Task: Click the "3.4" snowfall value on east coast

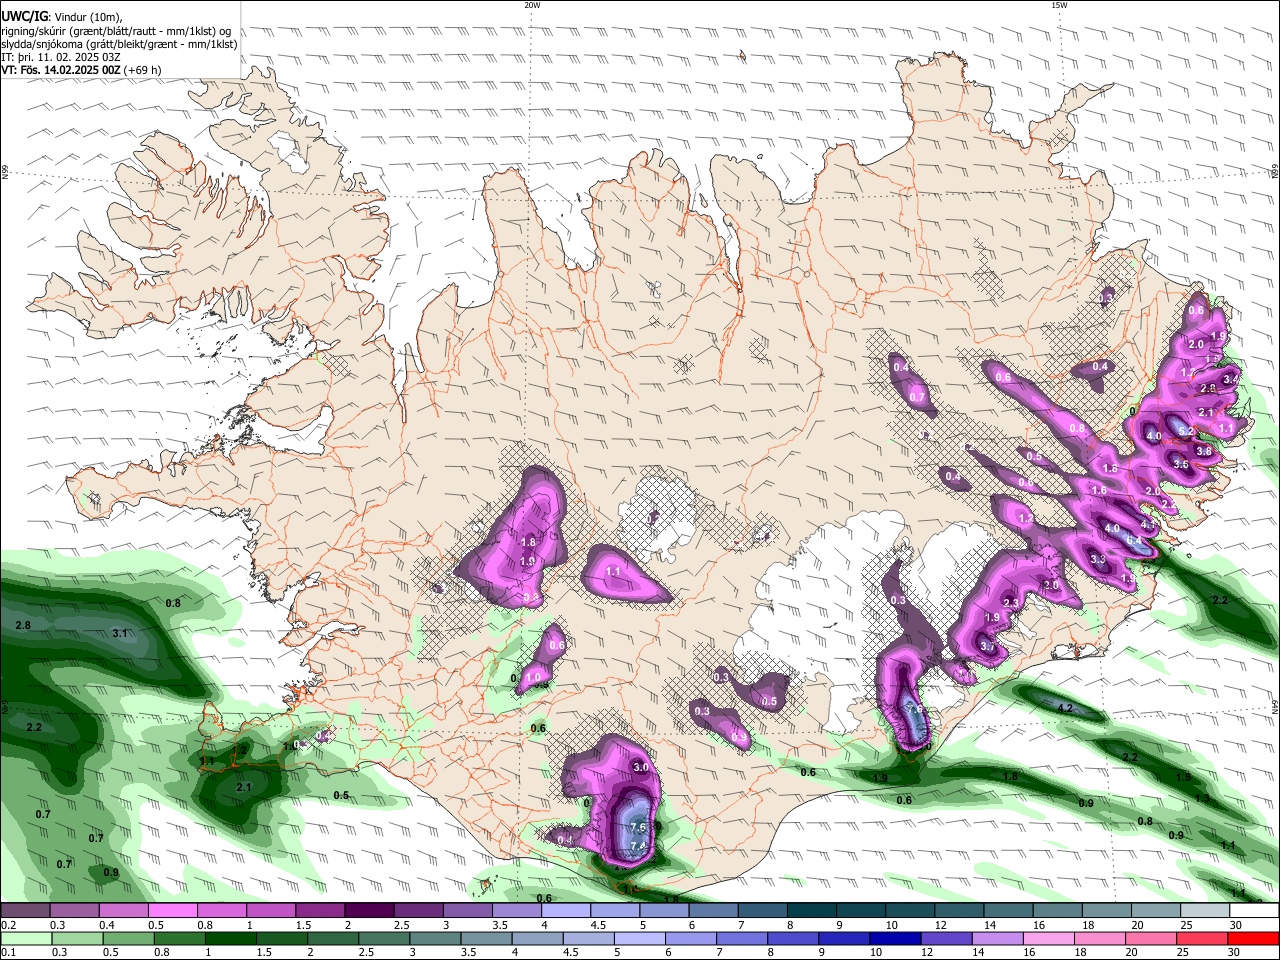Action: [1230, 379]
